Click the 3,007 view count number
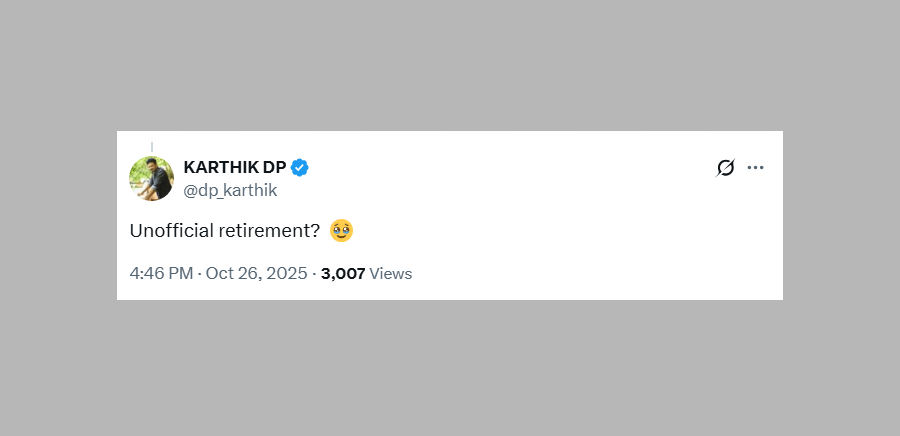The image size is (900, 436). pos(343,273)
